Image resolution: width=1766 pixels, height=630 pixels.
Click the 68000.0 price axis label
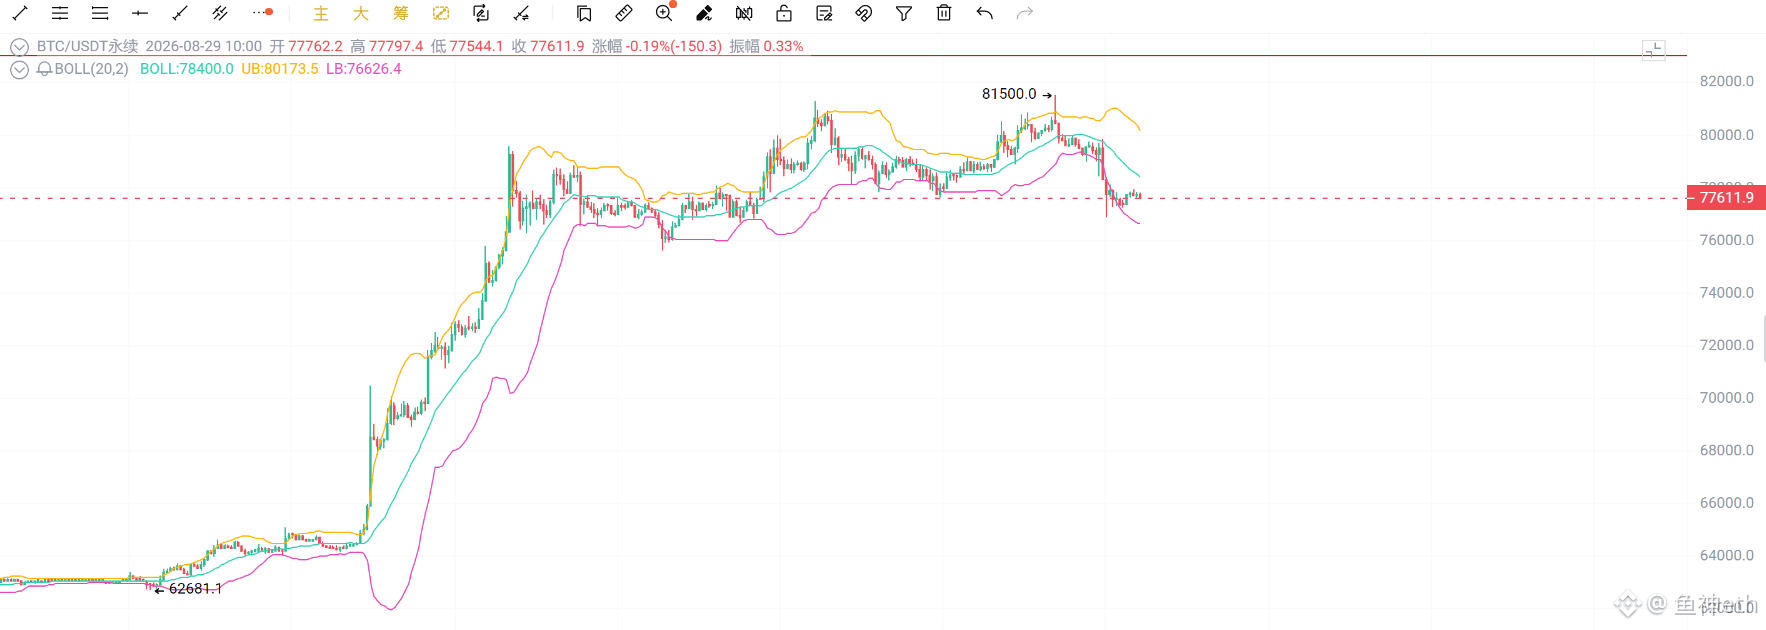click(1727, 451)
